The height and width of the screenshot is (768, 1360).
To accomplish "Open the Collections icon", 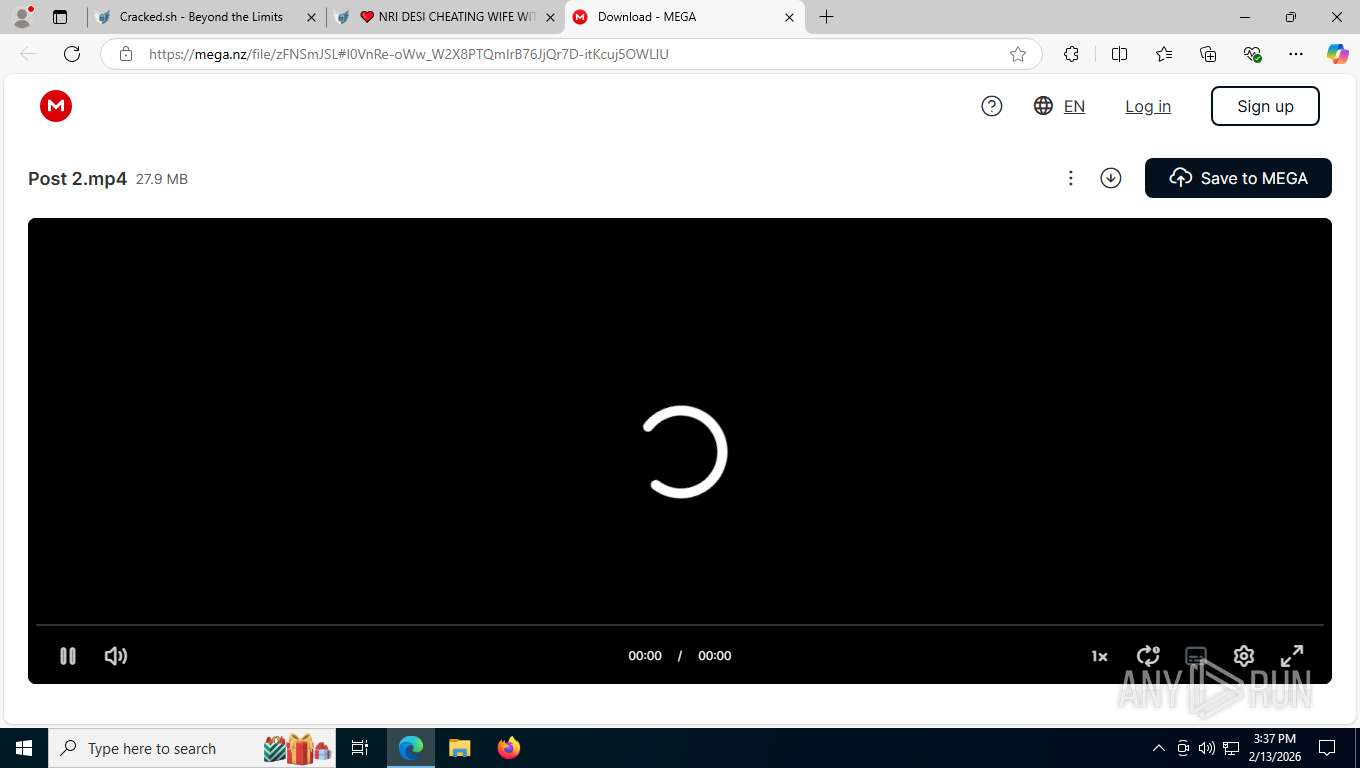I will [1208, 54].
